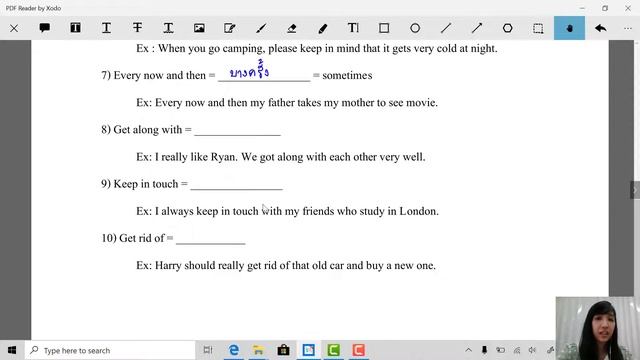Open the more options ellipsis menu
This screenshot has height=360, width=640.
[x=628, y=28]
